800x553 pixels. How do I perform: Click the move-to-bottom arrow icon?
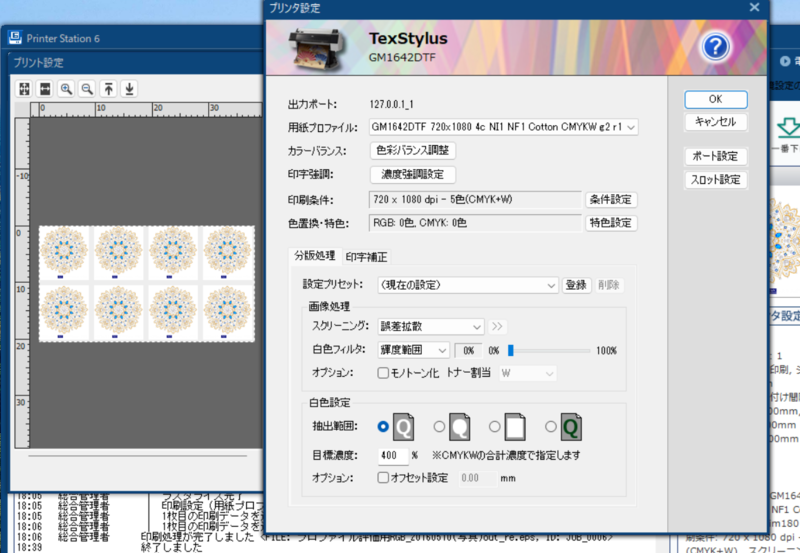[130, 89]
